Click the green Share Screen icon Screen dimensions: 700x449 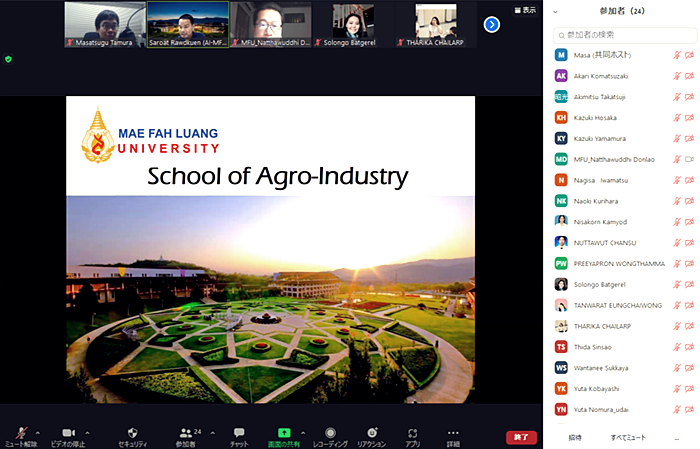click(284, 432)
